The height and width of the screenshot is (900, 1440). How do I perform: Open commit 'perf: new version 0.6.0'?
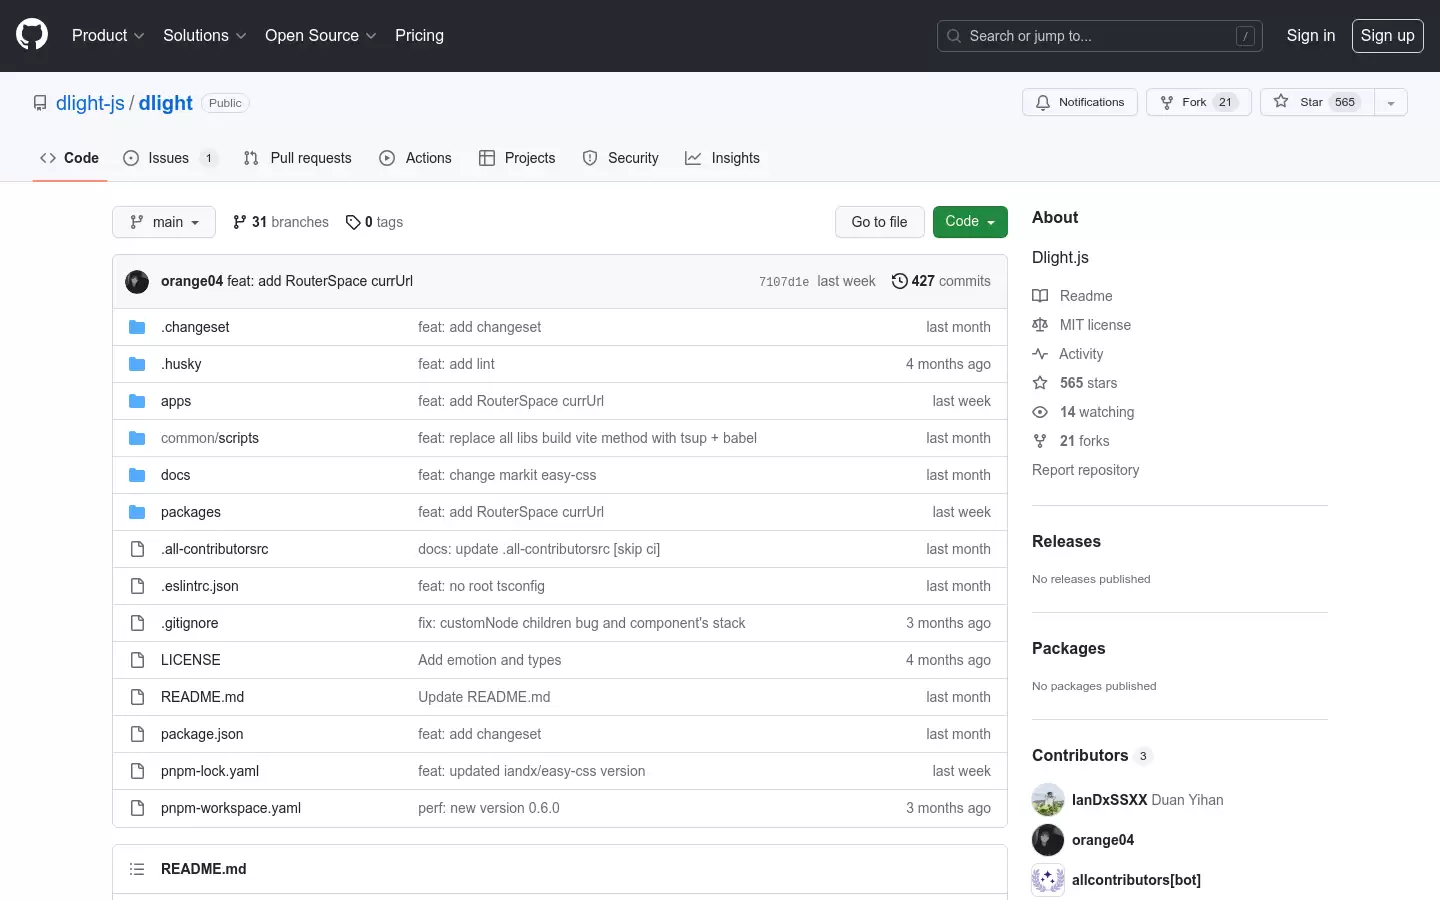(x=489, y=808)
